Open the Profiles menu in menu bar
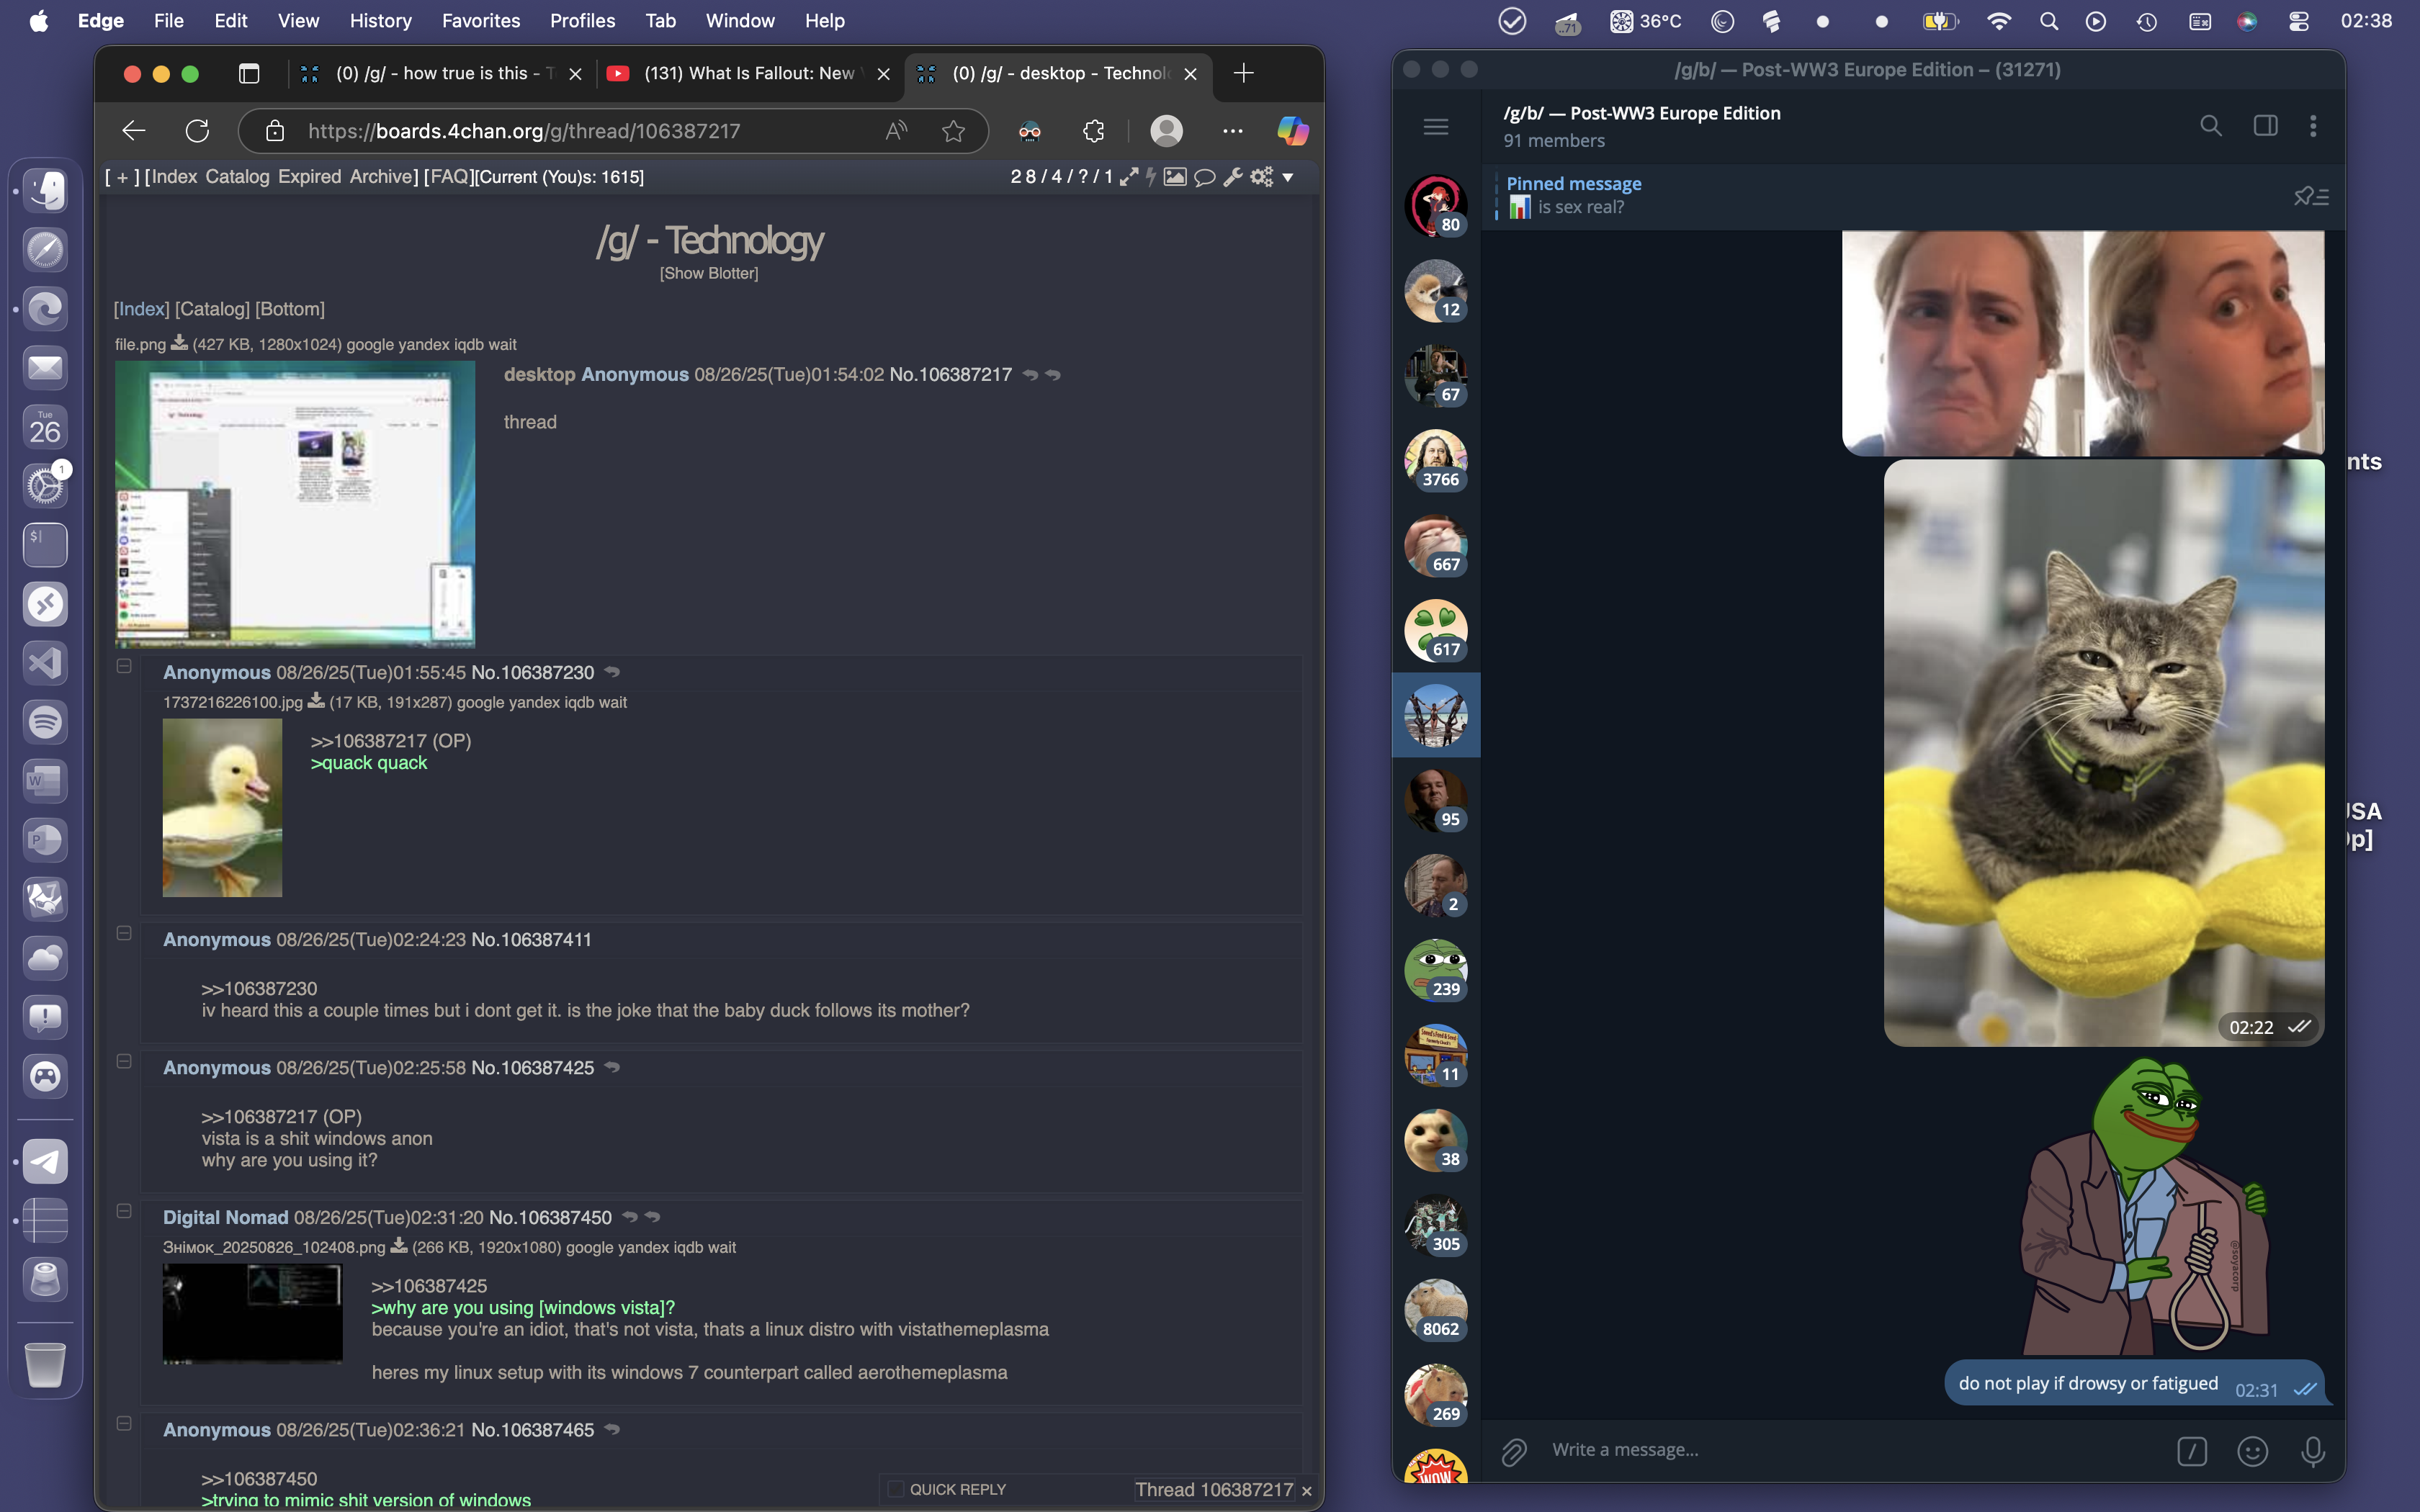Viewport: 2420px width, 1512px height. 582,20
